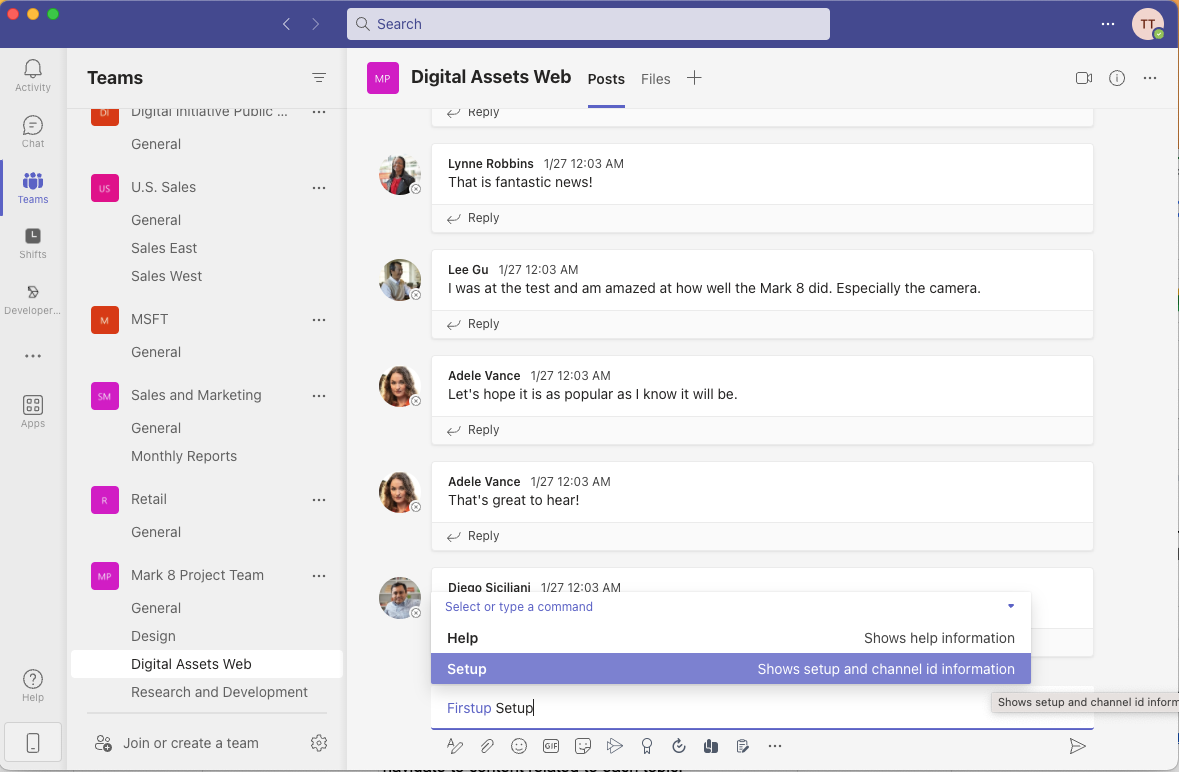Open channel more options in the header
The image size is (1179, 772).
(1150, 78)
